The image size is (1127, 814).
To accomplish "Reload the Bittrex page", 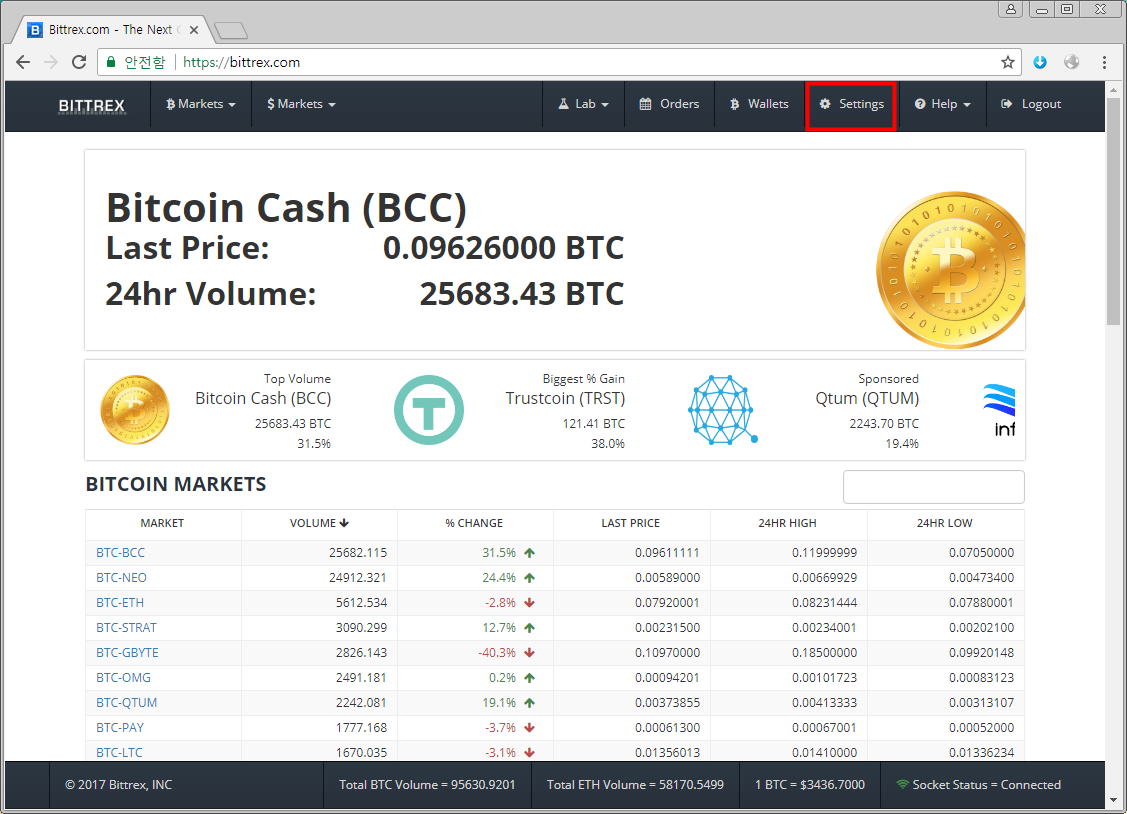I will 79,63.
